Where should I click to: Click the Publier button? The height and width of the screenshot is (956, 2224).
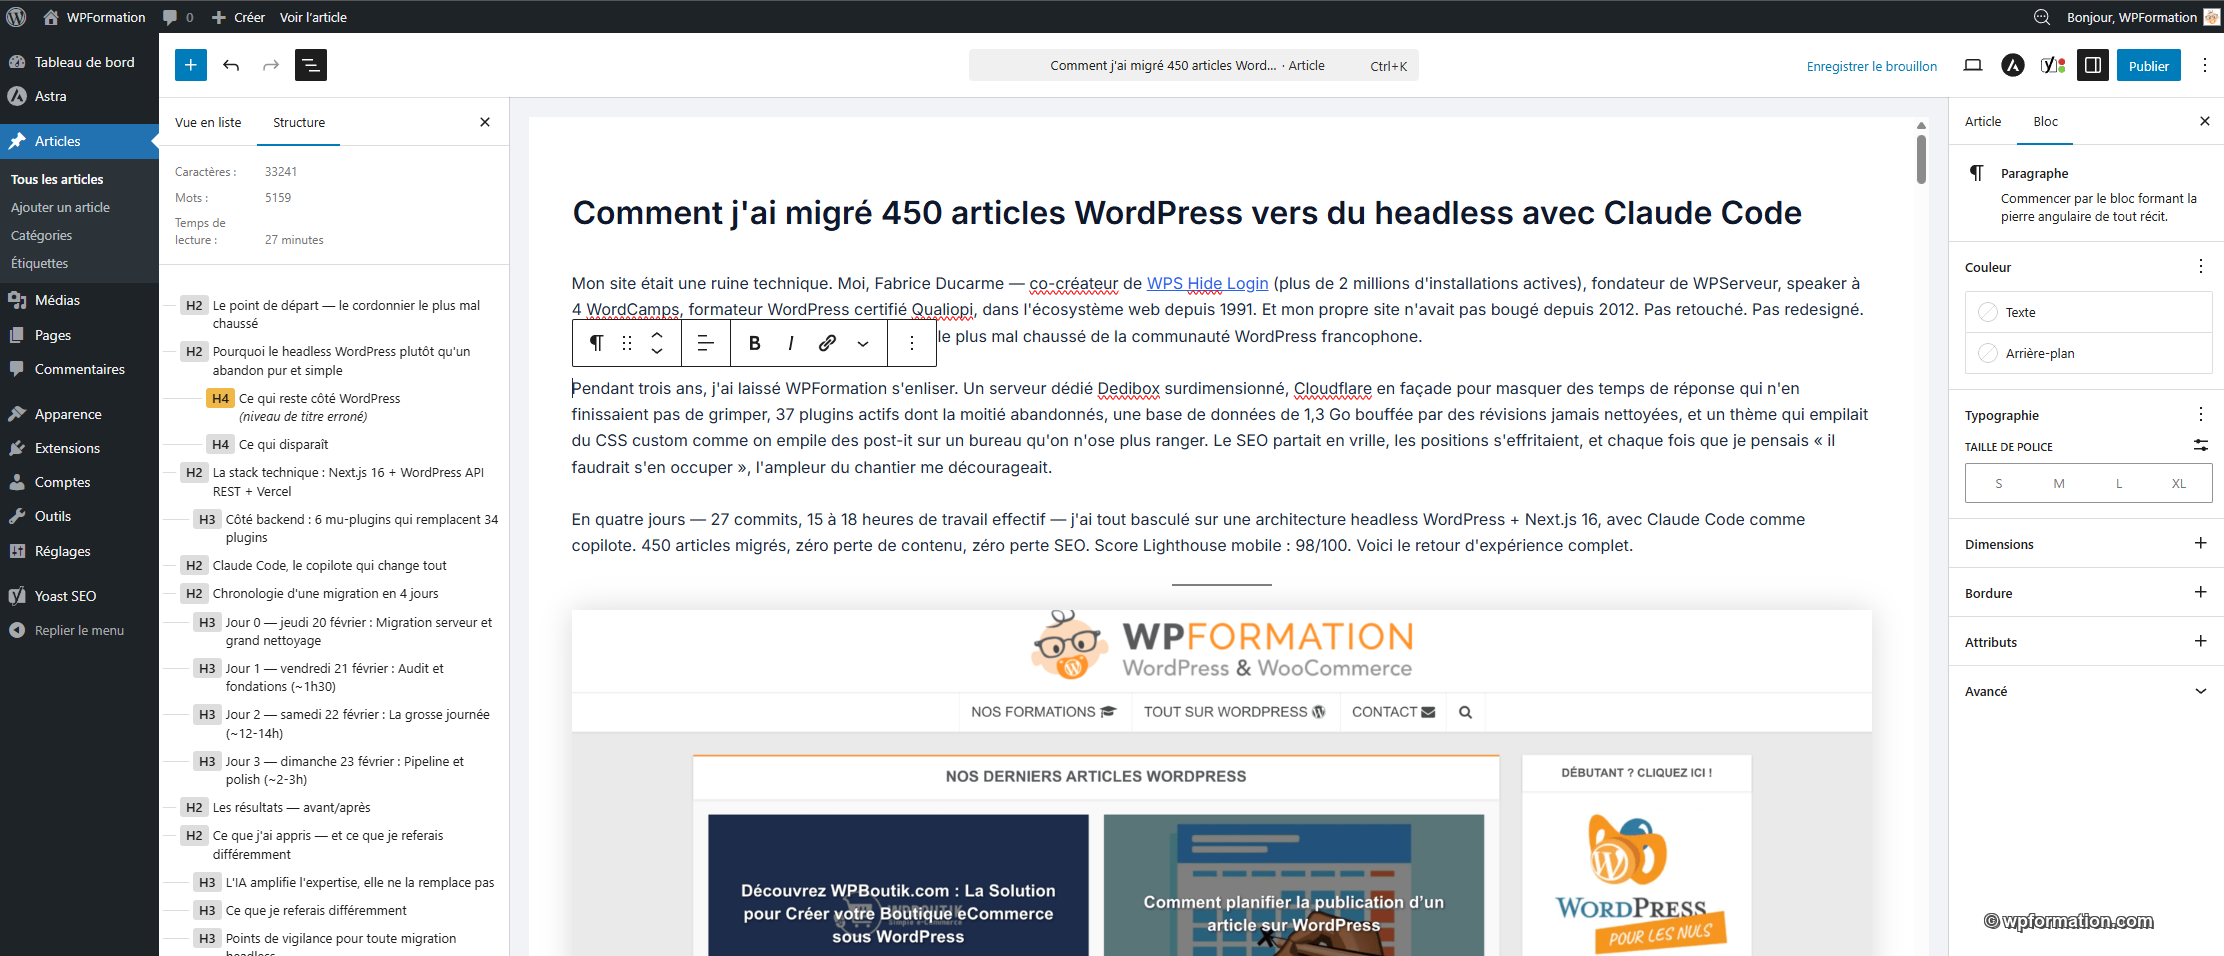[2149, 65]
